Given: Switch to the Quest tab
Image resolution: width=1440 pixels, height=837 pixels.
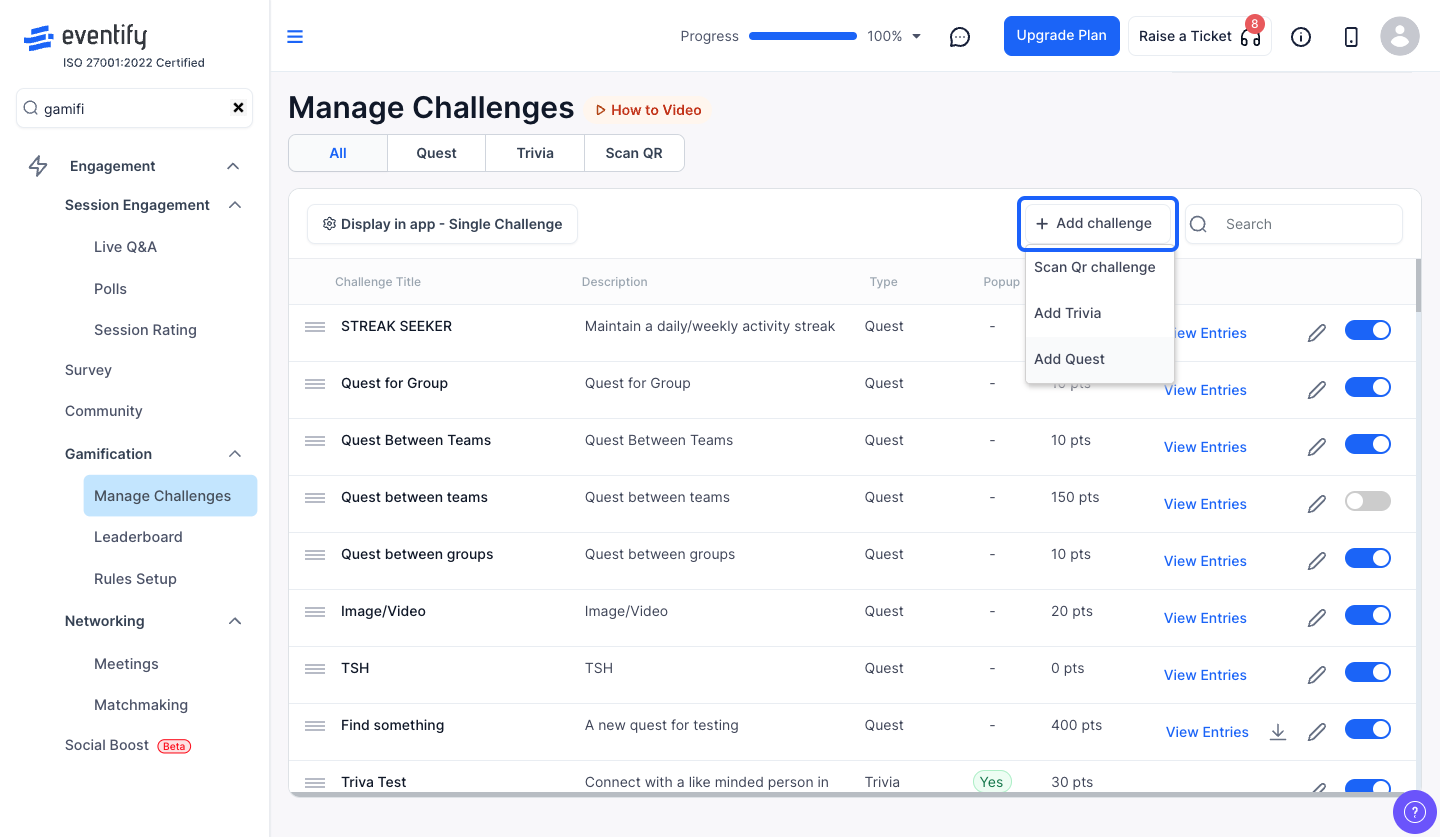Looking at the screenshot, I should coord(436,153).
